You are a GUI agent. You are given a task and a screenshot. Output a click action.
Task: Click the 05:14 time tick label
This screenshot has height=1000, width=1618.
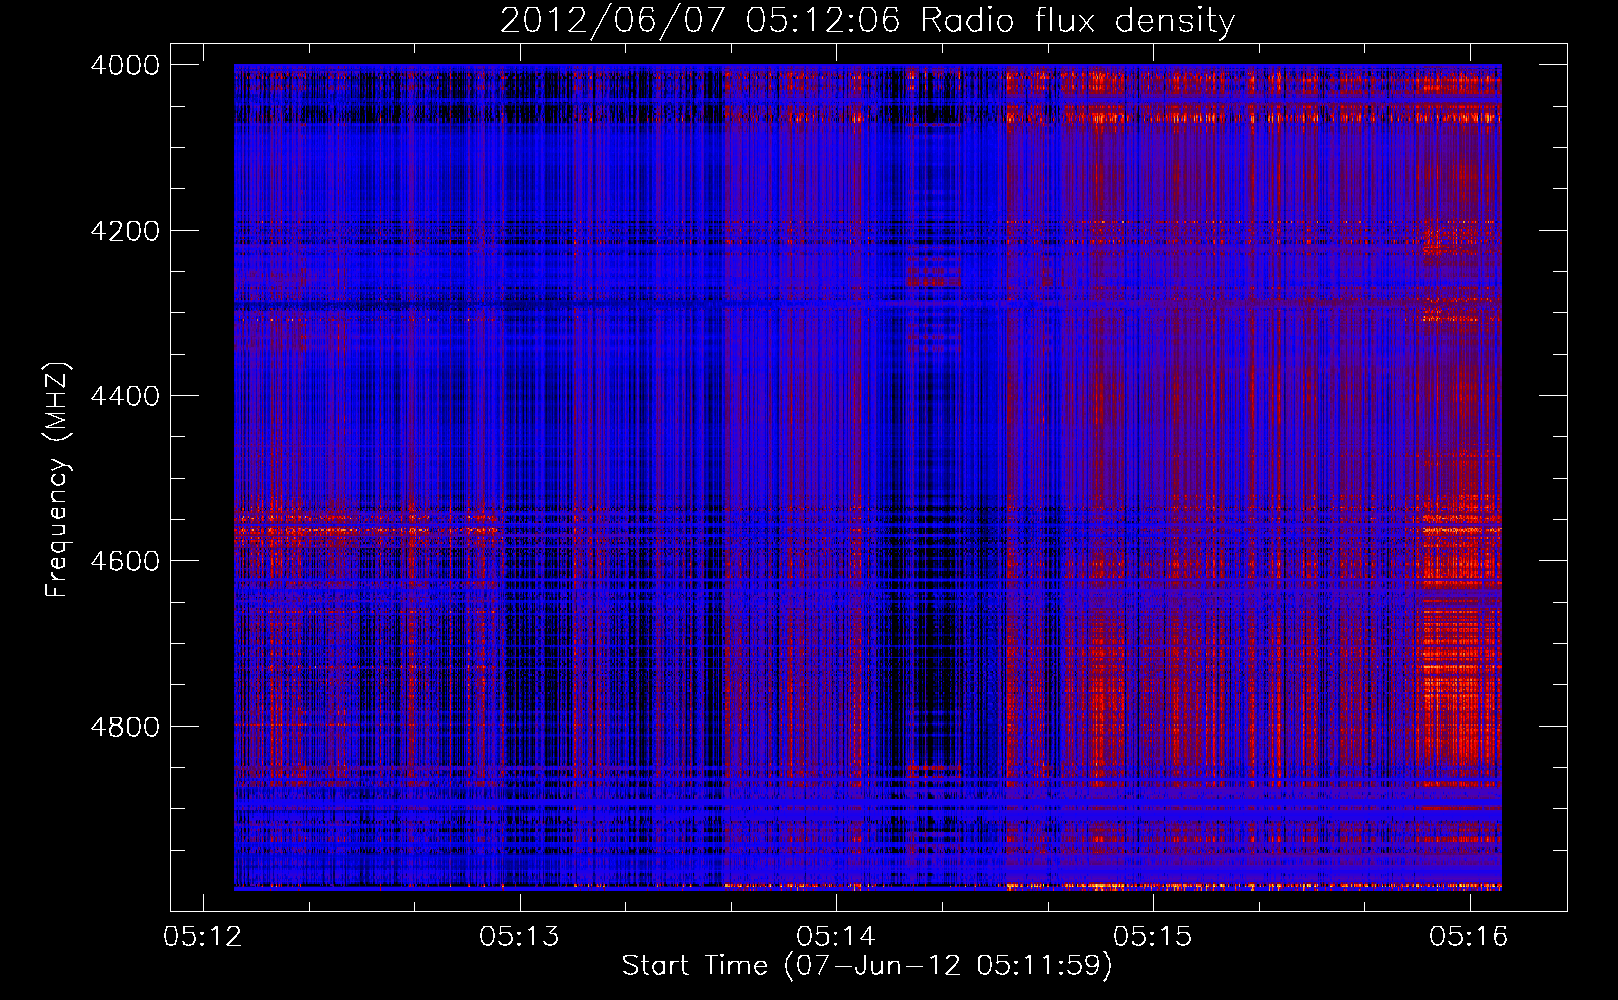(x=836, y=937)
